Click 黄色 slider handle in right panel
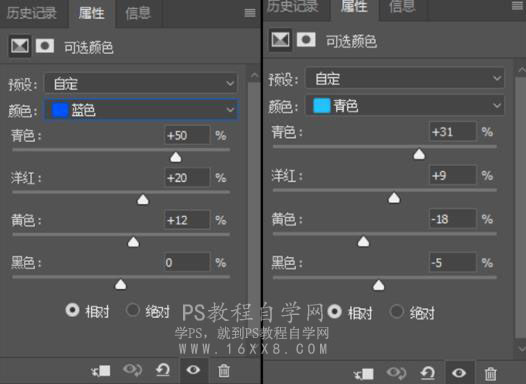The height and width of the screenshot is (384, 526). click(x=363, y=241)
